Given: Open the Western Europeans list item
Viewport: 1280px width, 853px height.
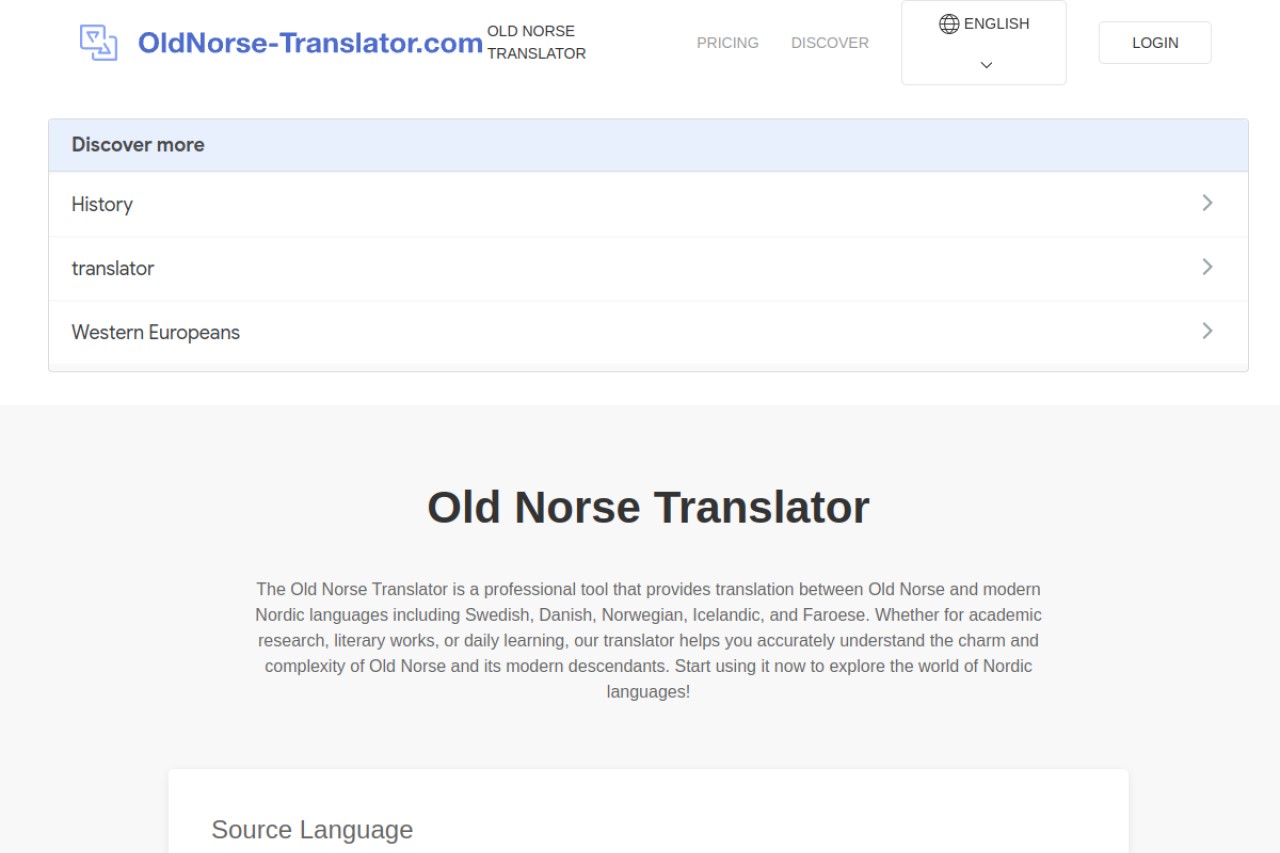Looking at the screenshot, I should (648, 332).
